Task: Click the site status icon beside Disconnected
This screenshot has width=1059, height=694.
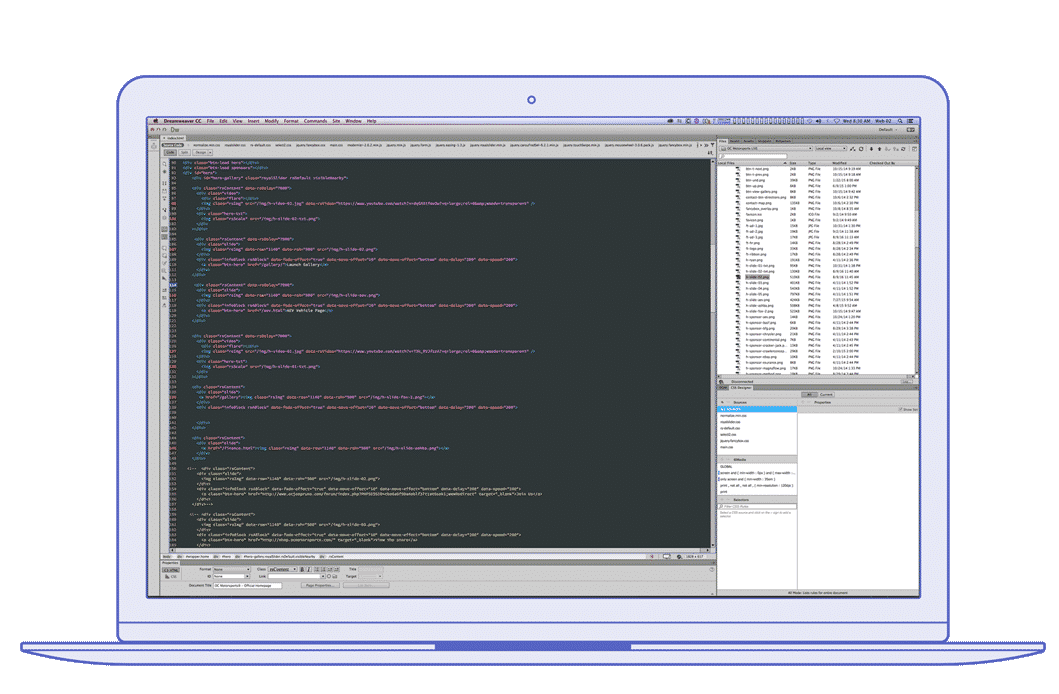Action: 722,381
